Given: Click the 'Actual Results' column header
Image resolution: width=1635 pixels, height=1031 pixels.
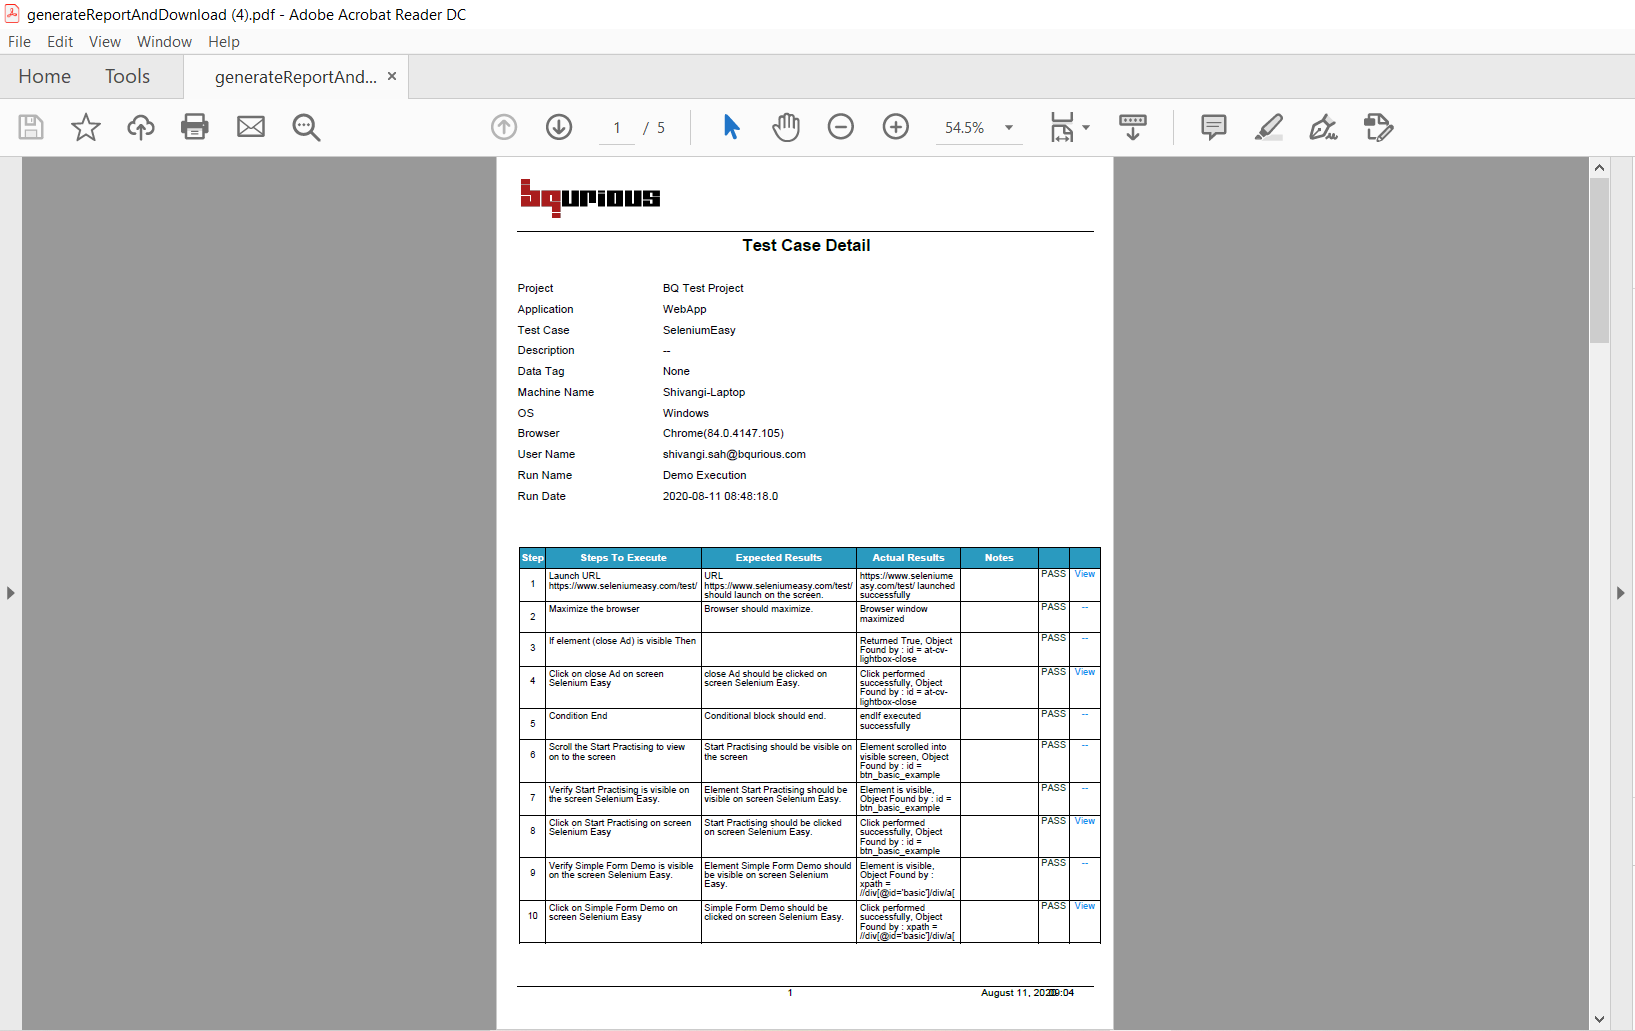Looking at the screenshot, I should [908, 558].
